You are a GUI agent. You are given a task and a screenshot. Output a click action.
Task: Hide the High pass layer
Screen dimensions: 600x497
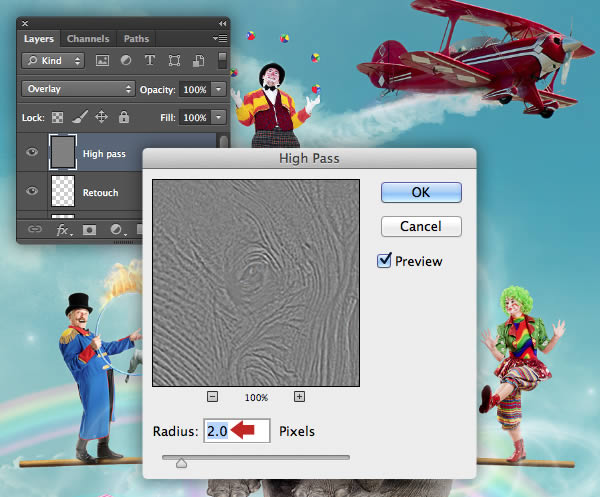coord(32,152)
